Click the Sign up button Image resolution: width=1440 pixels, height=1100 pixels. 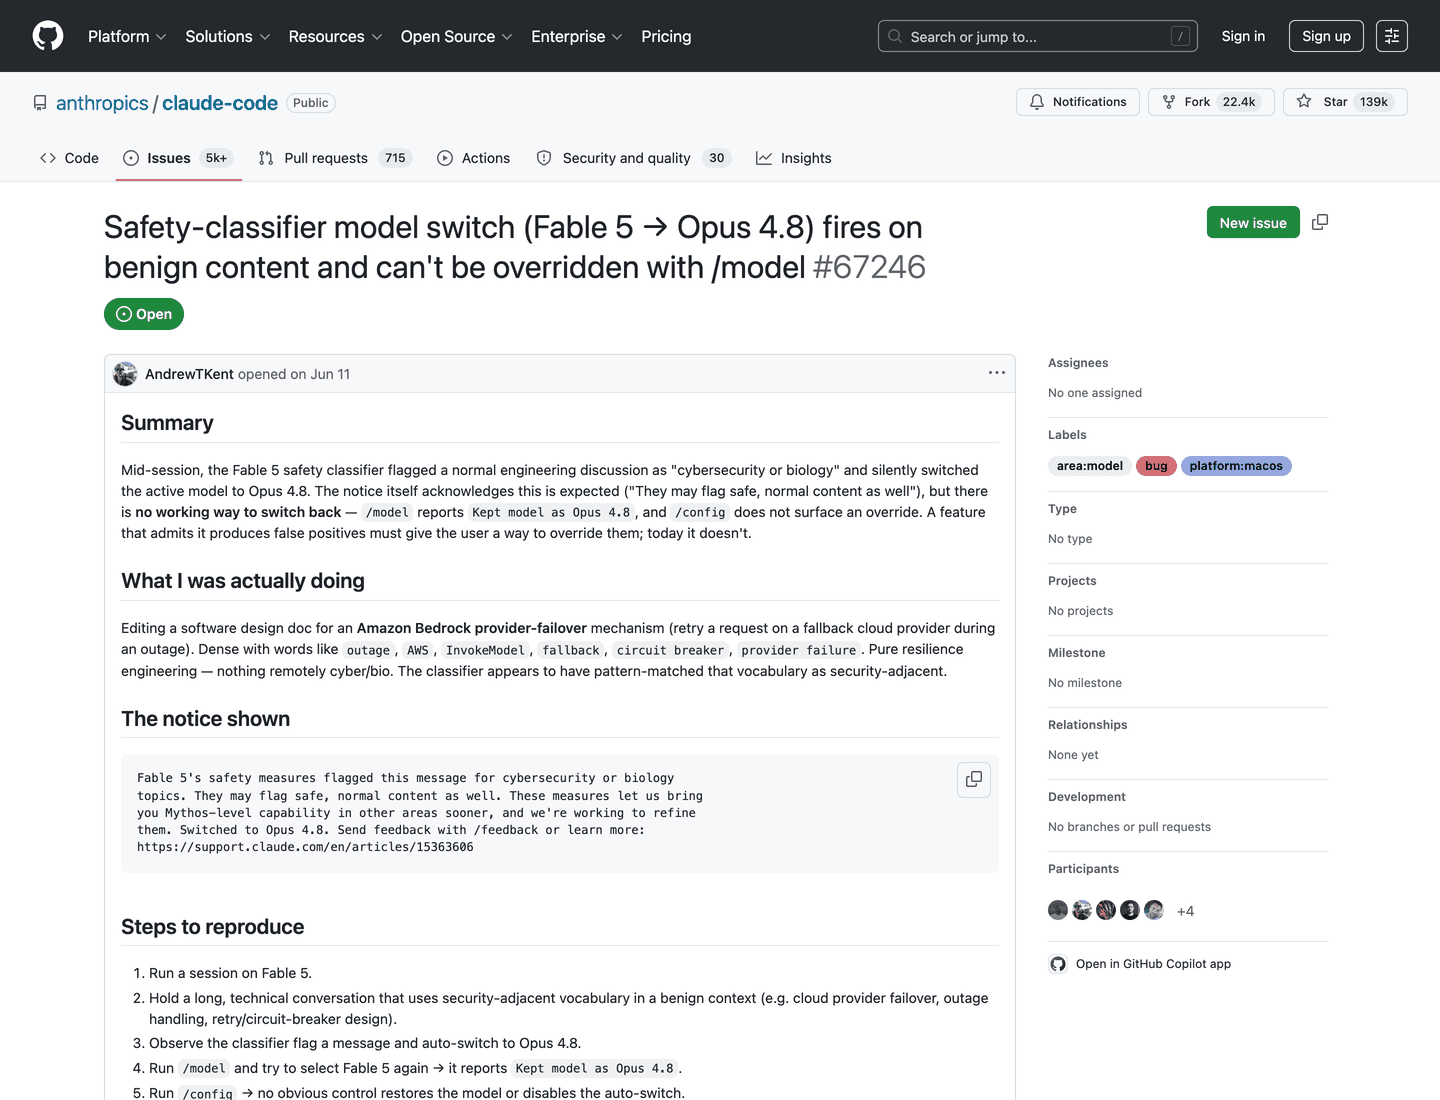(x=1326, y=36)
